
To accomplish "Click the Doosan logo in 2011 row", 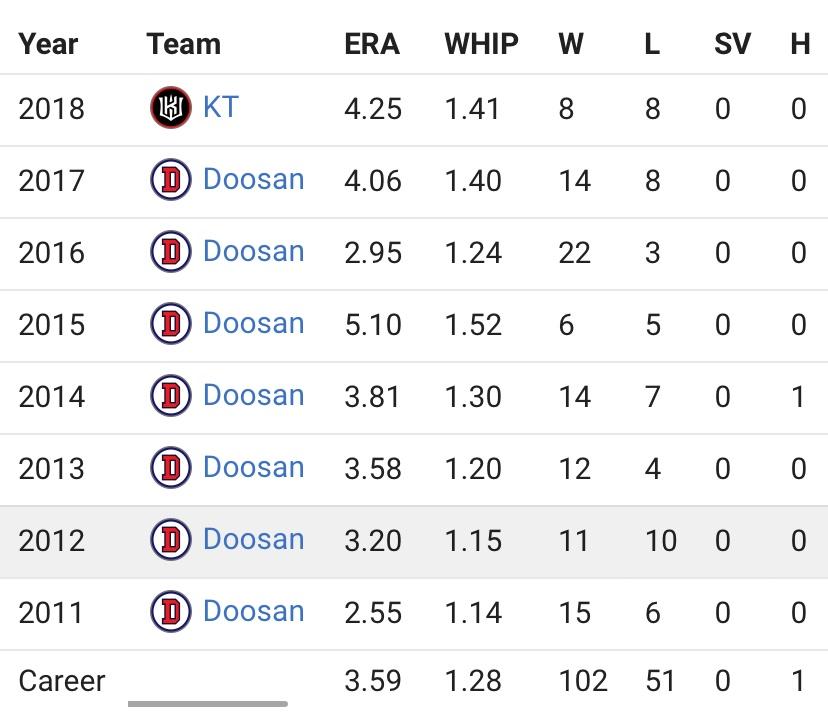I will tap(170, 612).
